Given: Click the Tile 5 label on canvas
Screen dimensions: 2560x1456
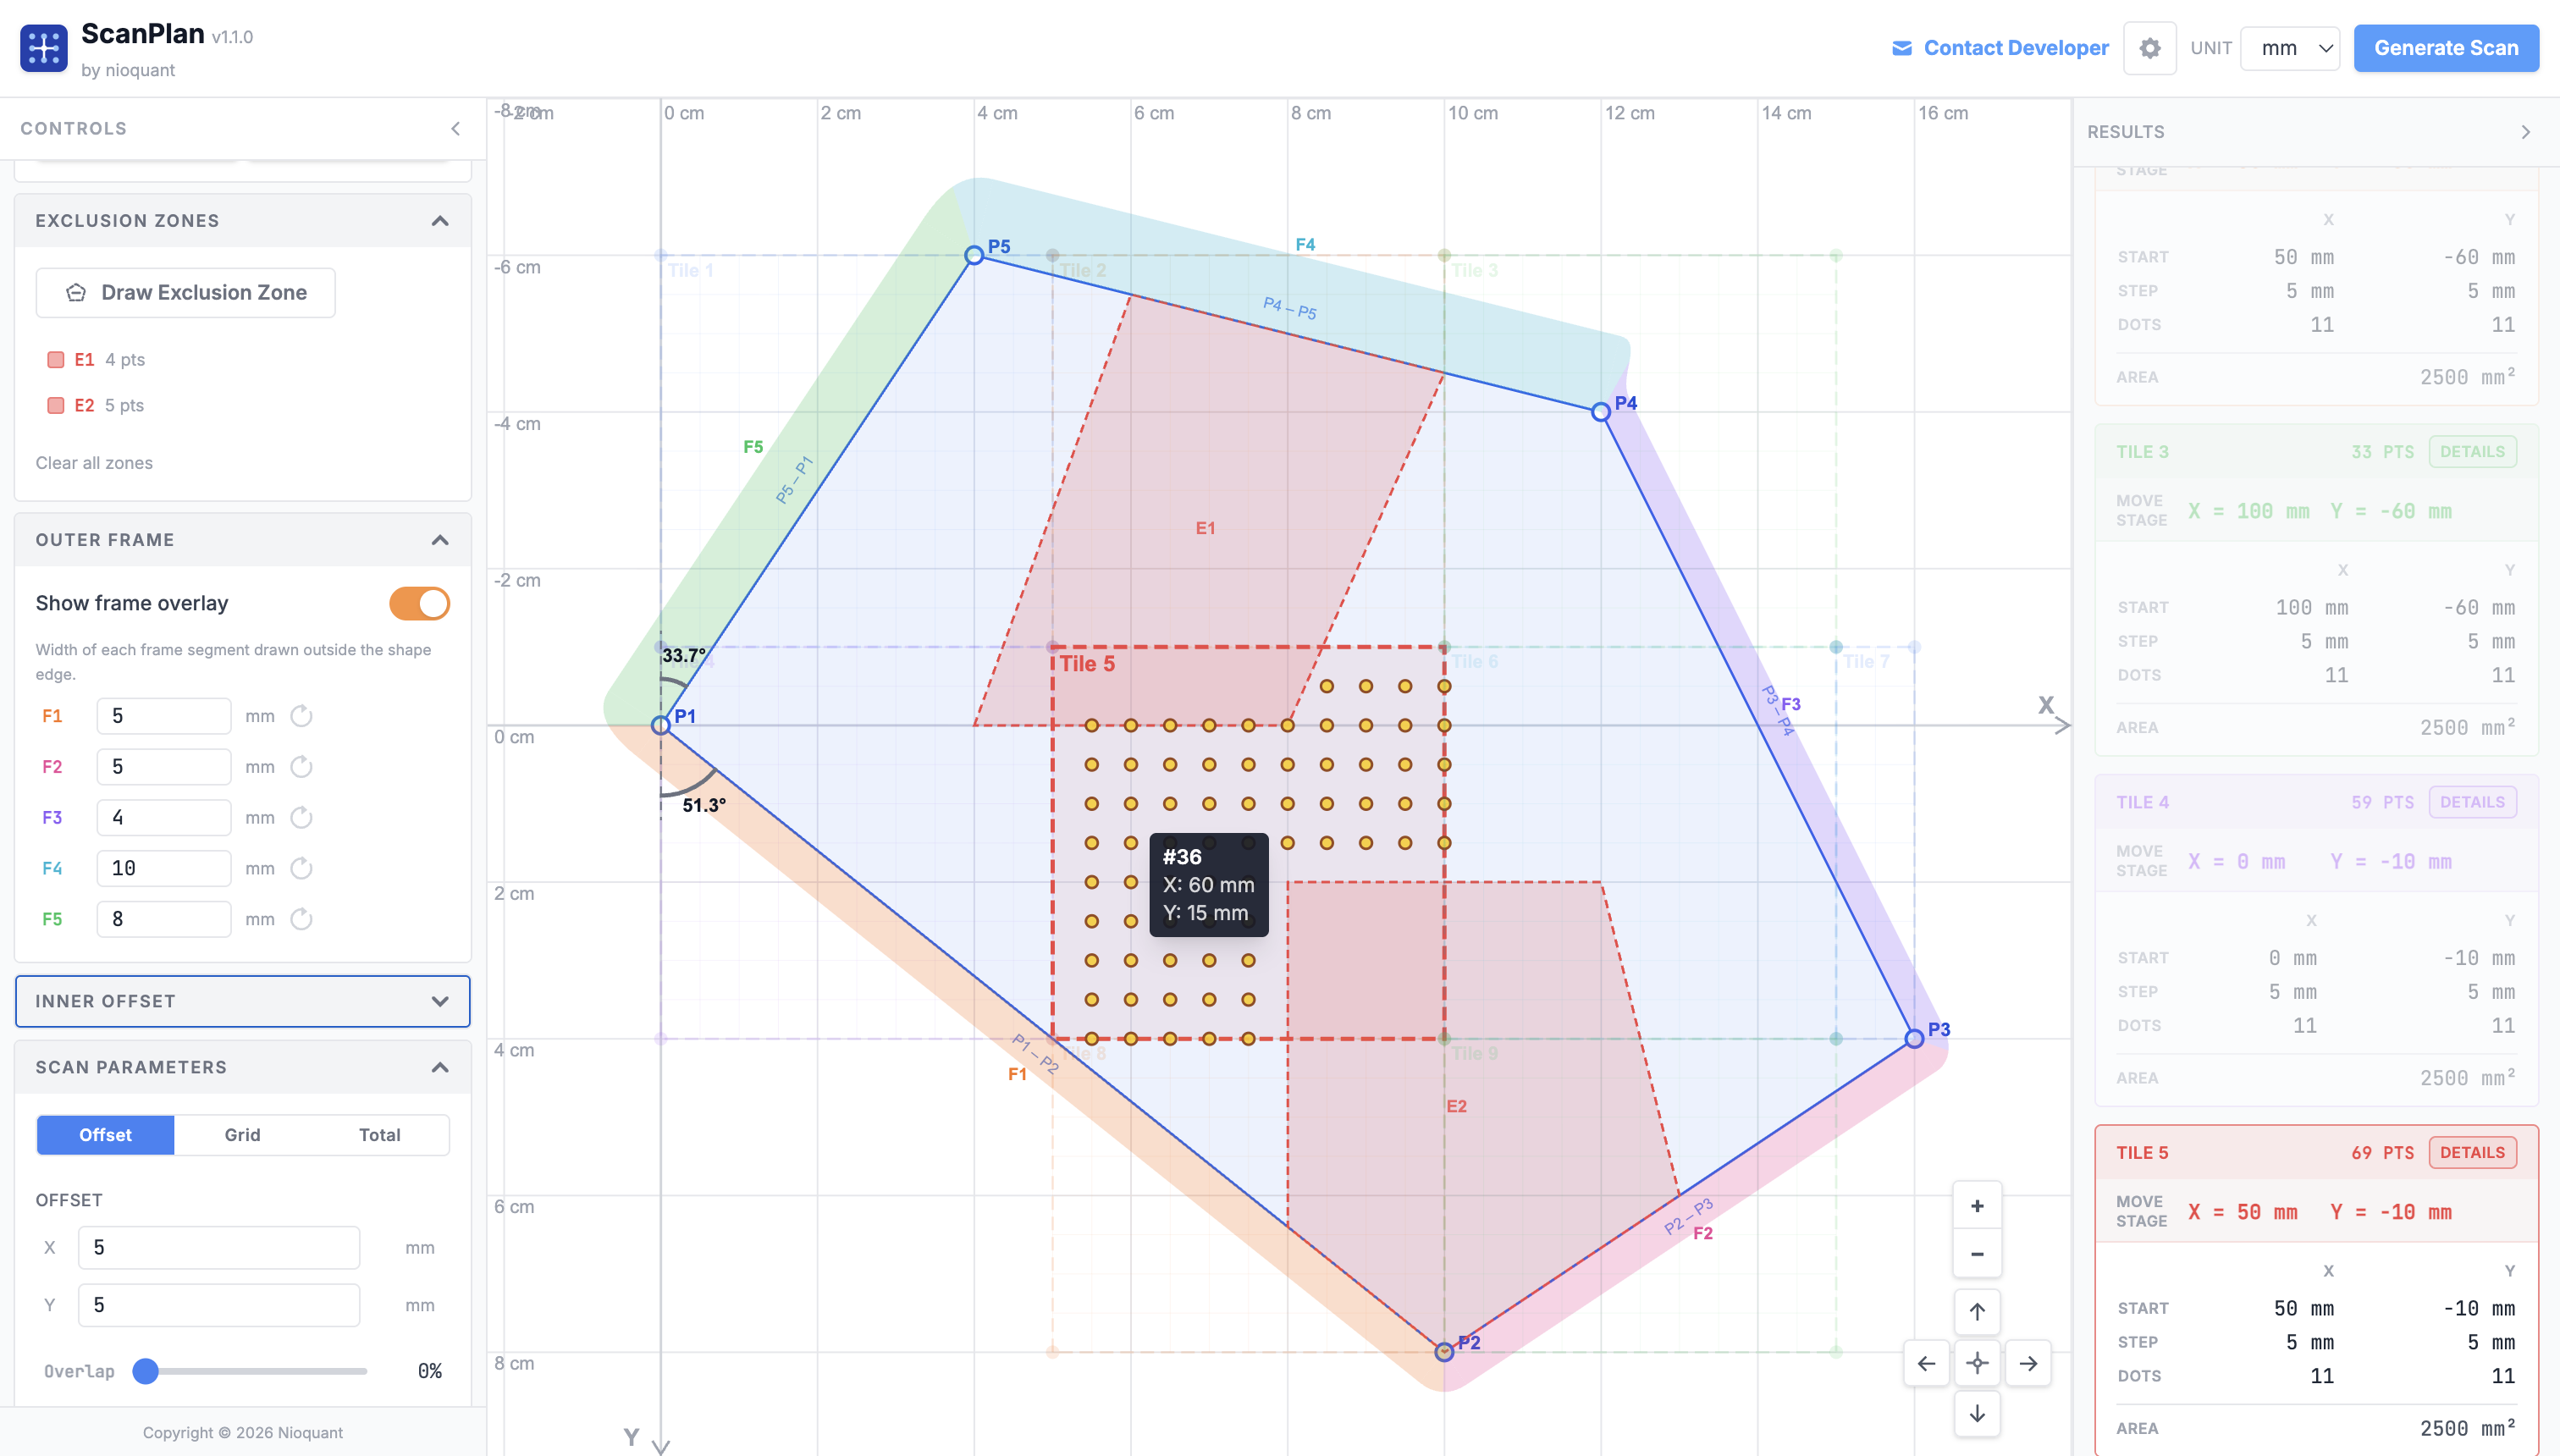Looking at the screenshot, I should click(x=1087, y=664).
